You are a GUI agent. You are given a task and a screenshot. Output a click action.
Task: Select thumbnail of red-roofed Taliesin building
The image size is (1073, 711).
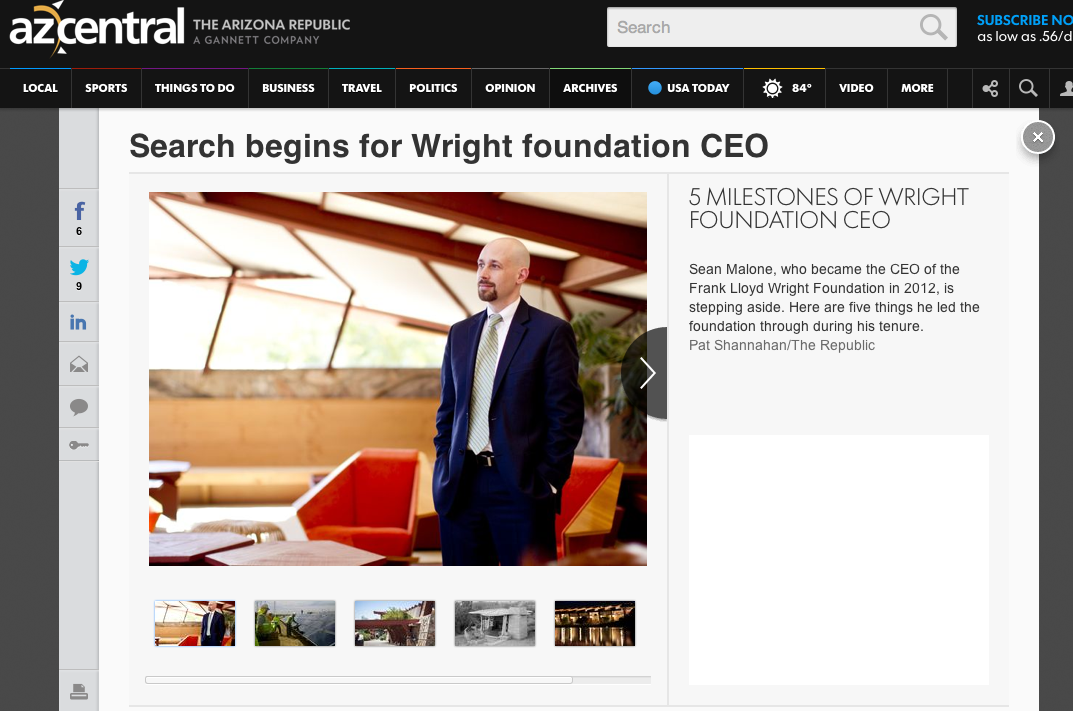(x=395, y=623)
